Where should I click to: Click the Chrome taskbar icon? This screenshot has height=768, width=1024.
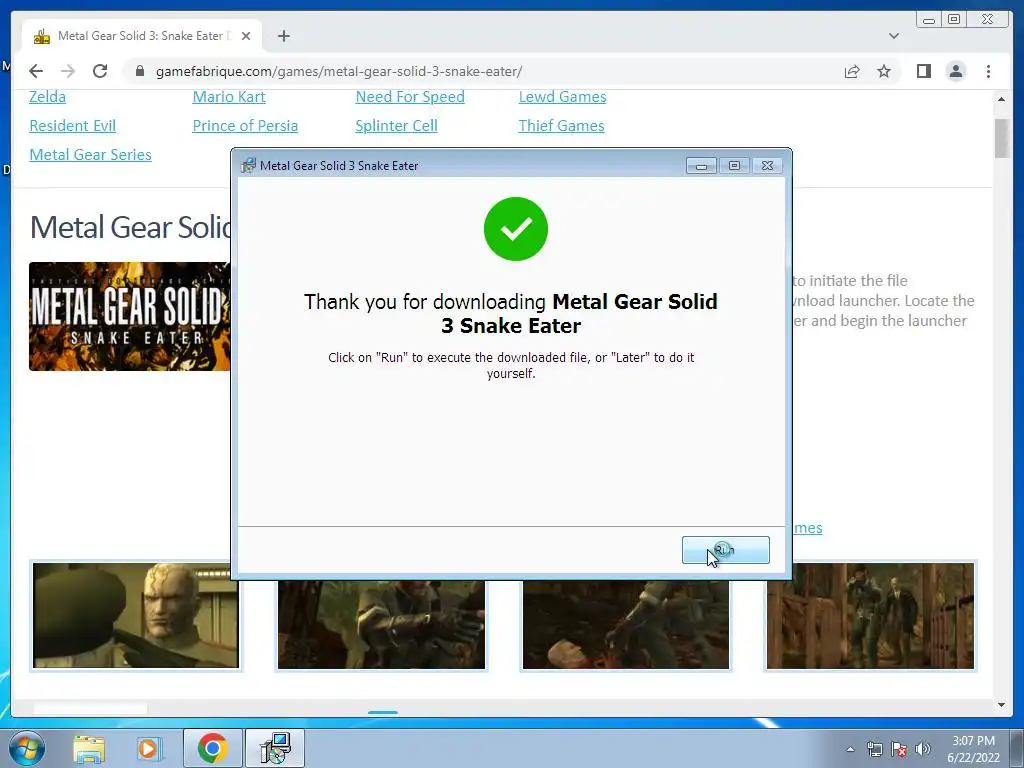click(x=212, y=748)
